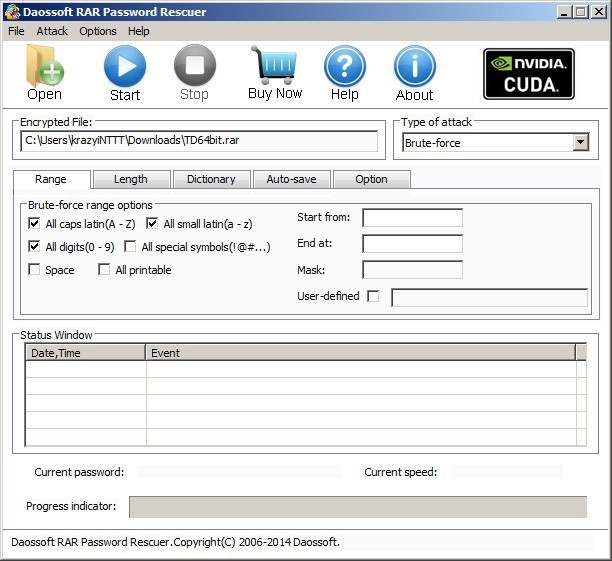Switch to the Auto-save tab
The height and width of the screenshot is (561, 612).
(x=291, y=179)
